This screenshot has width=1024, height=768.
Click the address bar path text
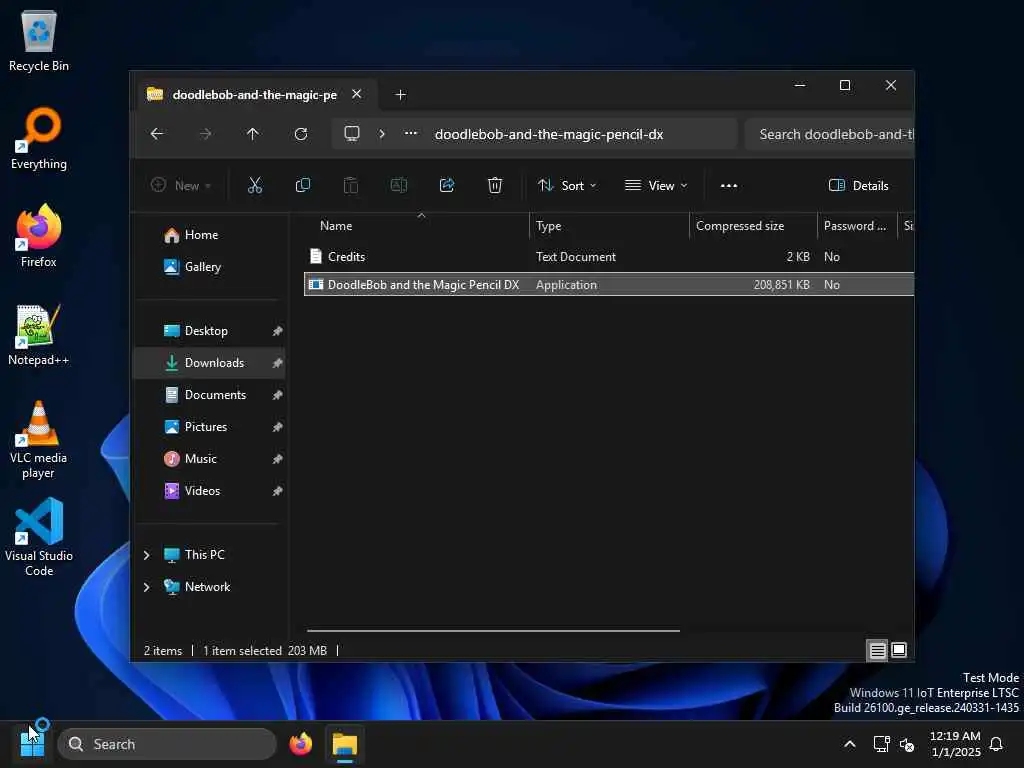pos(549,134)
